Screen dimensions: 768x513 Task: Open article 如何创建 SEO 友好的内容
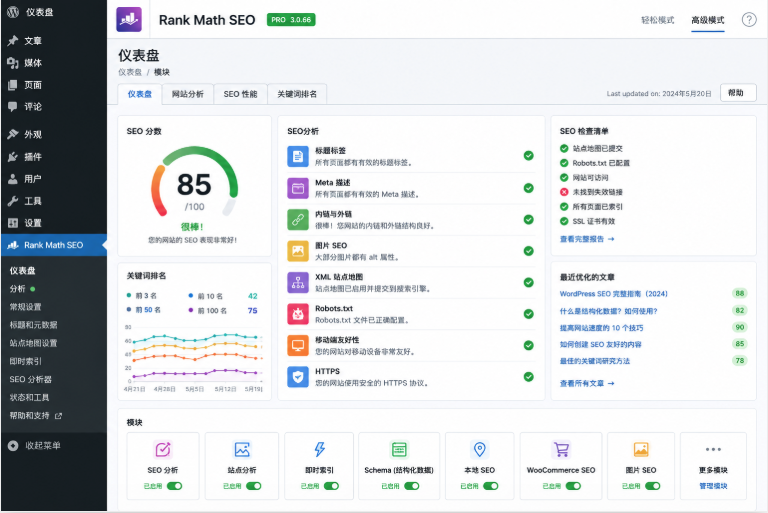click(600, 344)
